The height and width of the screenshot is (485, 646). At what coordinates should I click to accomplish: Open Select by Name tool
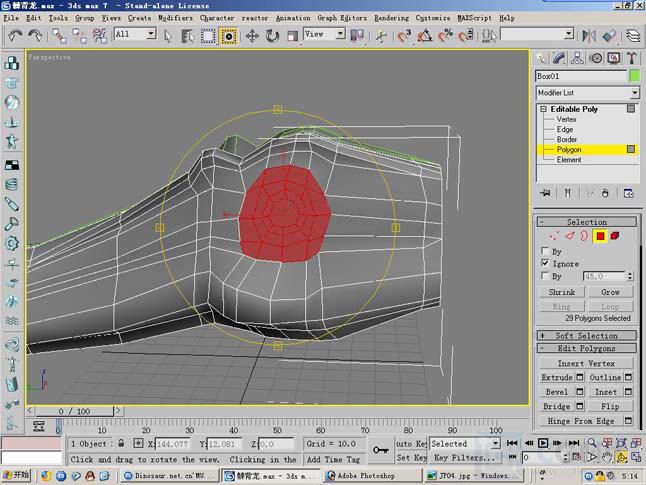[x=188, y=36]
